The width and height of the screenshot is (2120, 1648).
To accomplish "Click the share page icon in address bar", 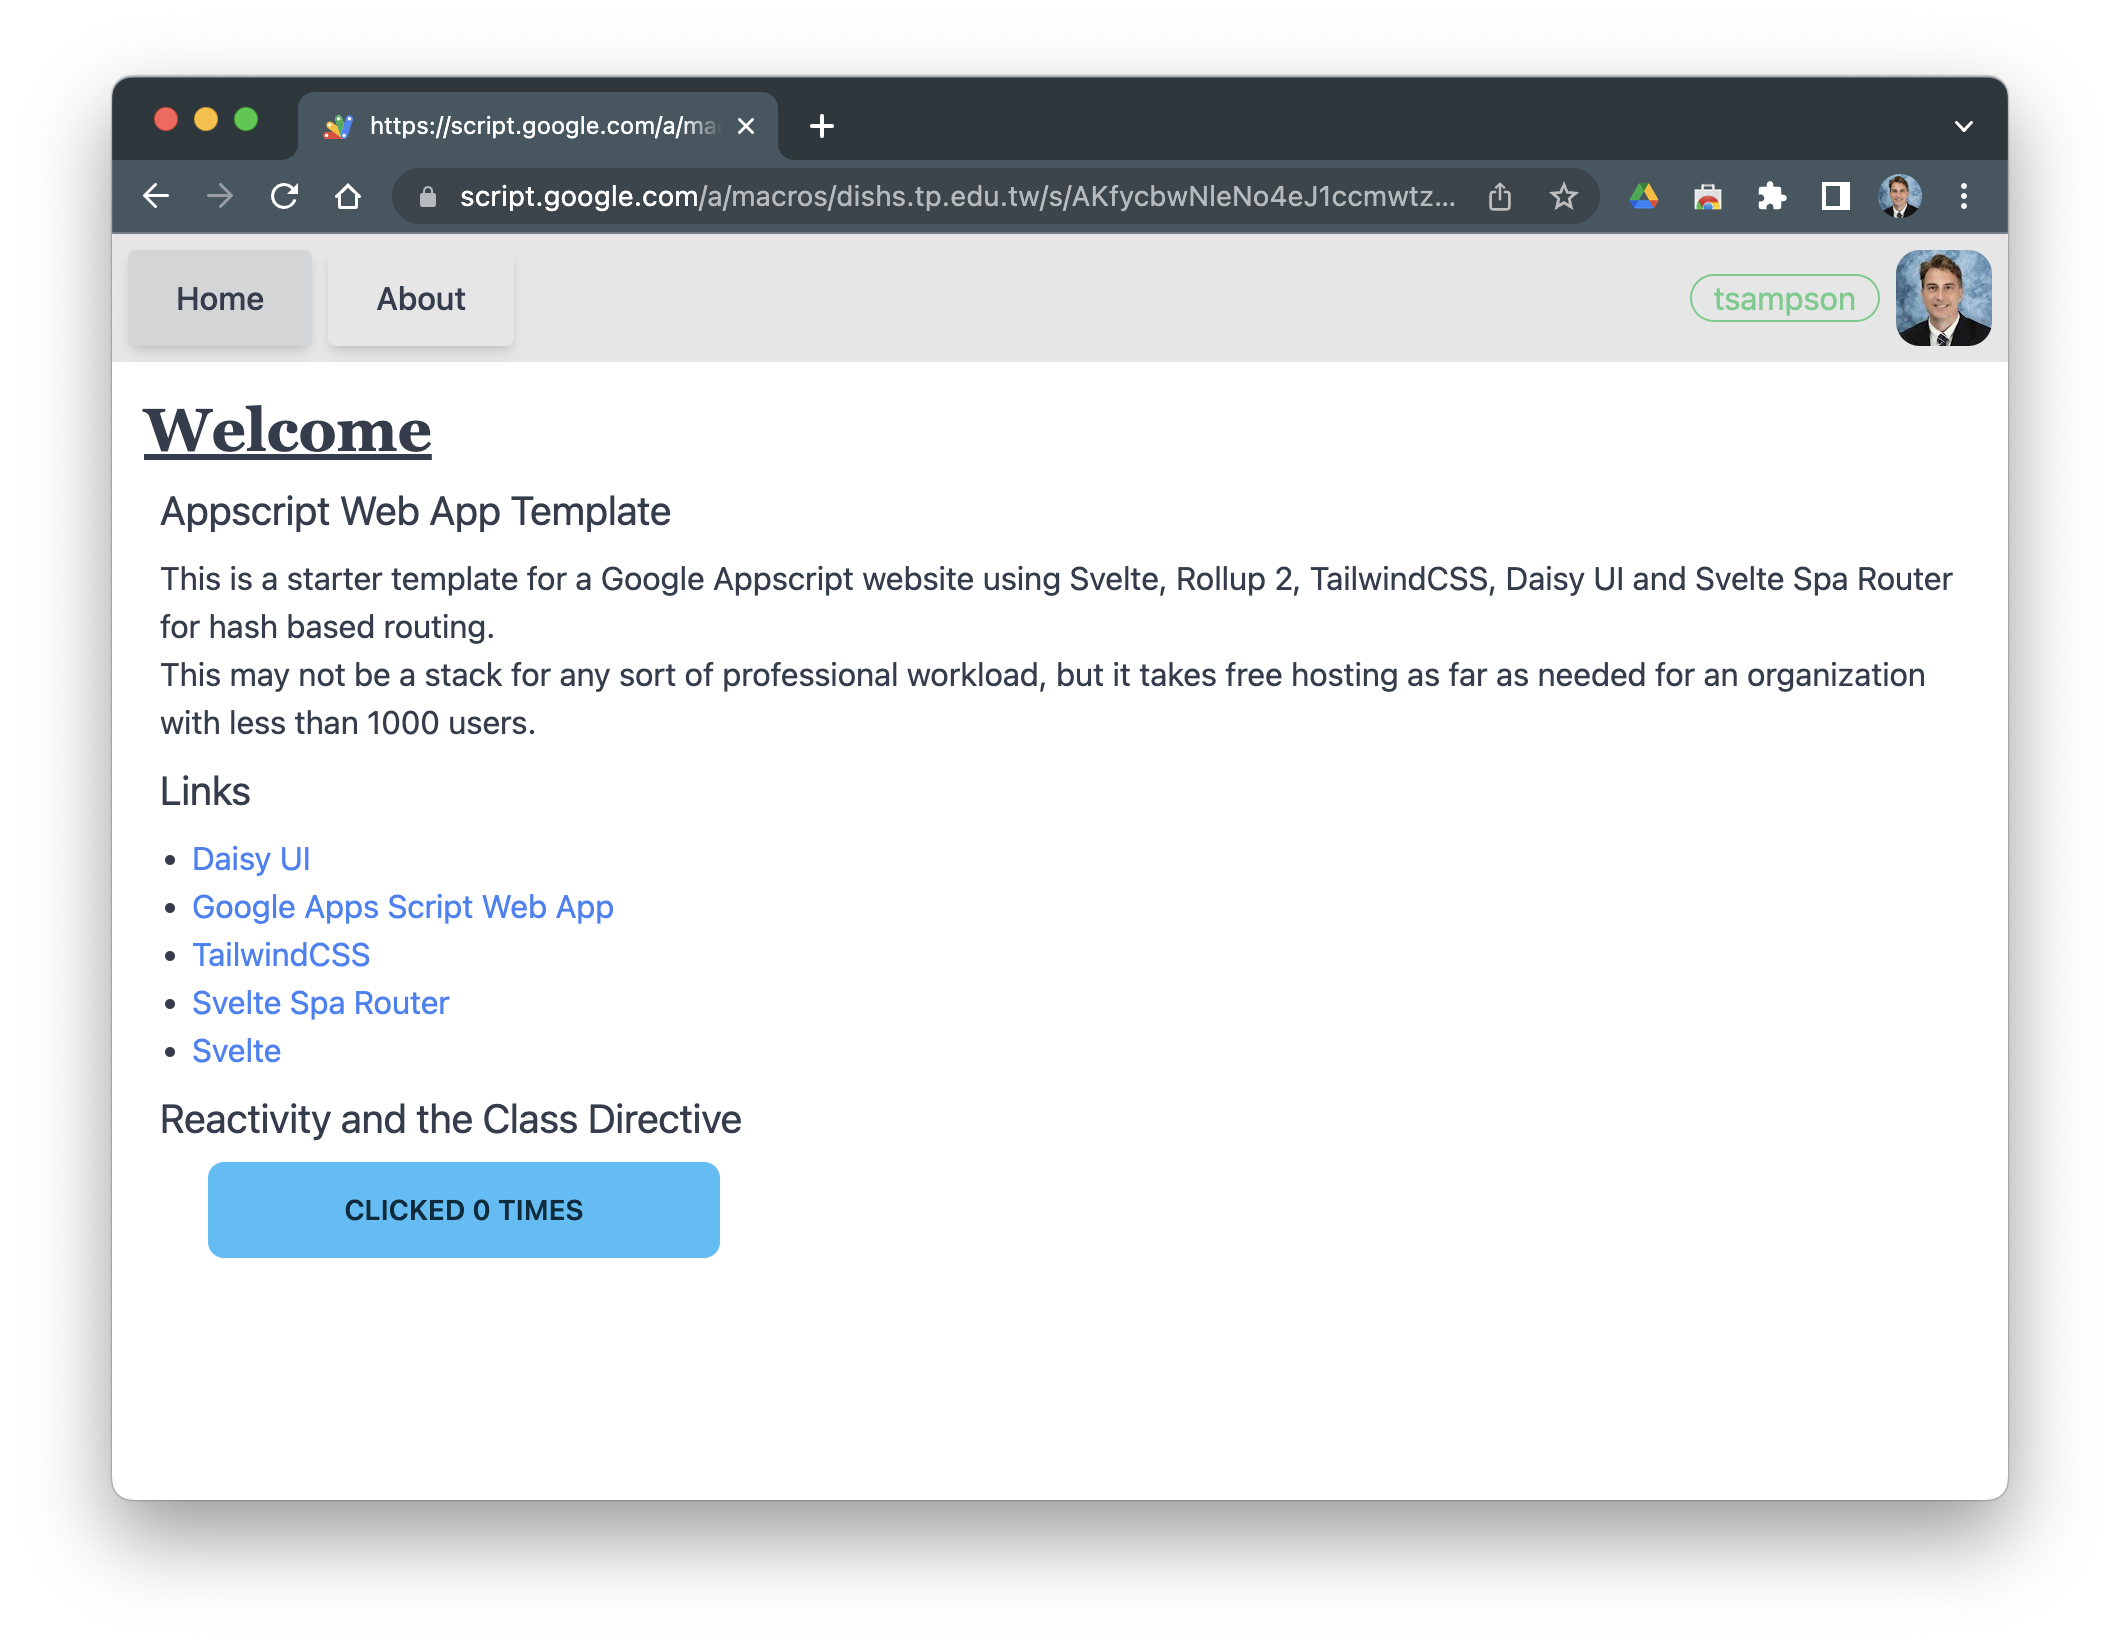I will point(1499,197).
